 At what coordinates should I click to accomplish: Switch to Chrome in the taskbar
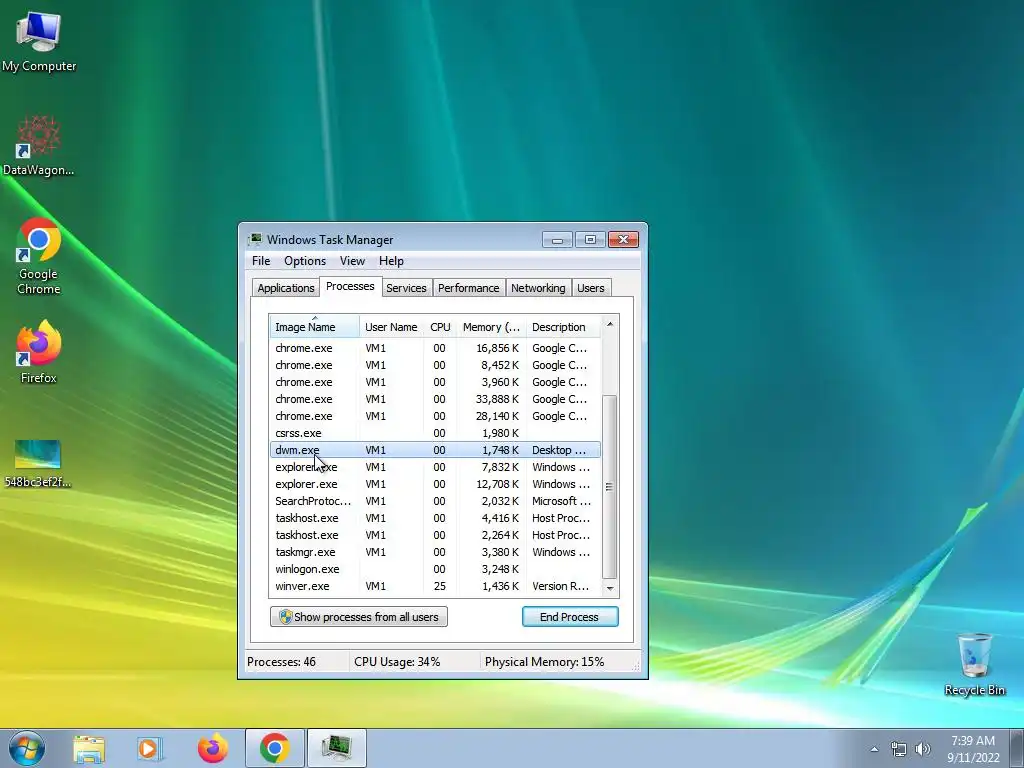pos(274,748)
